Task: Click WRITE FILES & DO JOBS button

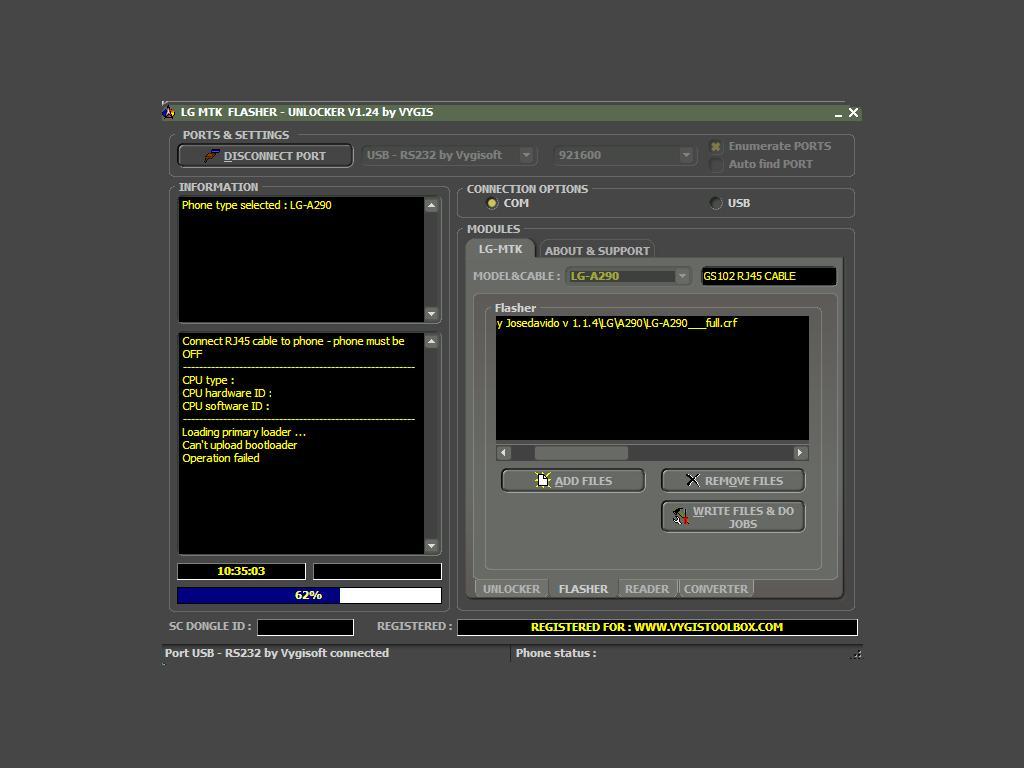Action: point(733,517)
